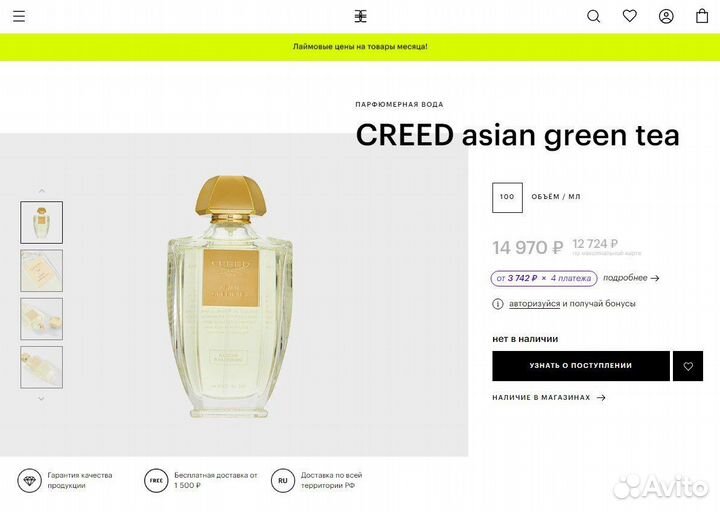Viewport: 720px width, 512px height.
Task: Click the installment payment badge от 3 742 ₽
Action: pyautogui.click(x=544, y=278)
